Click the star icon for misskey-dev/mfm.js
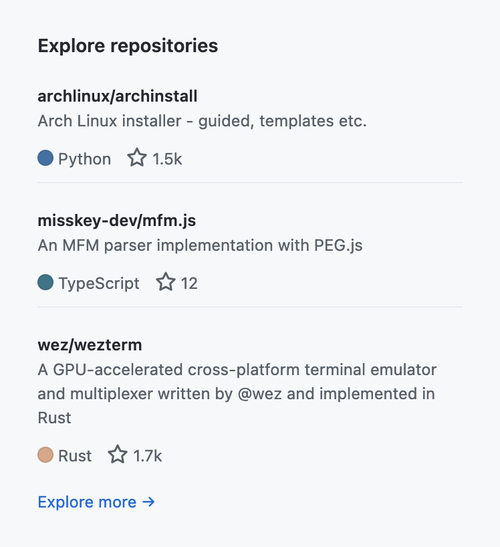Image resolution: width=500 pixels, height=547 pixels. point(165,282)
